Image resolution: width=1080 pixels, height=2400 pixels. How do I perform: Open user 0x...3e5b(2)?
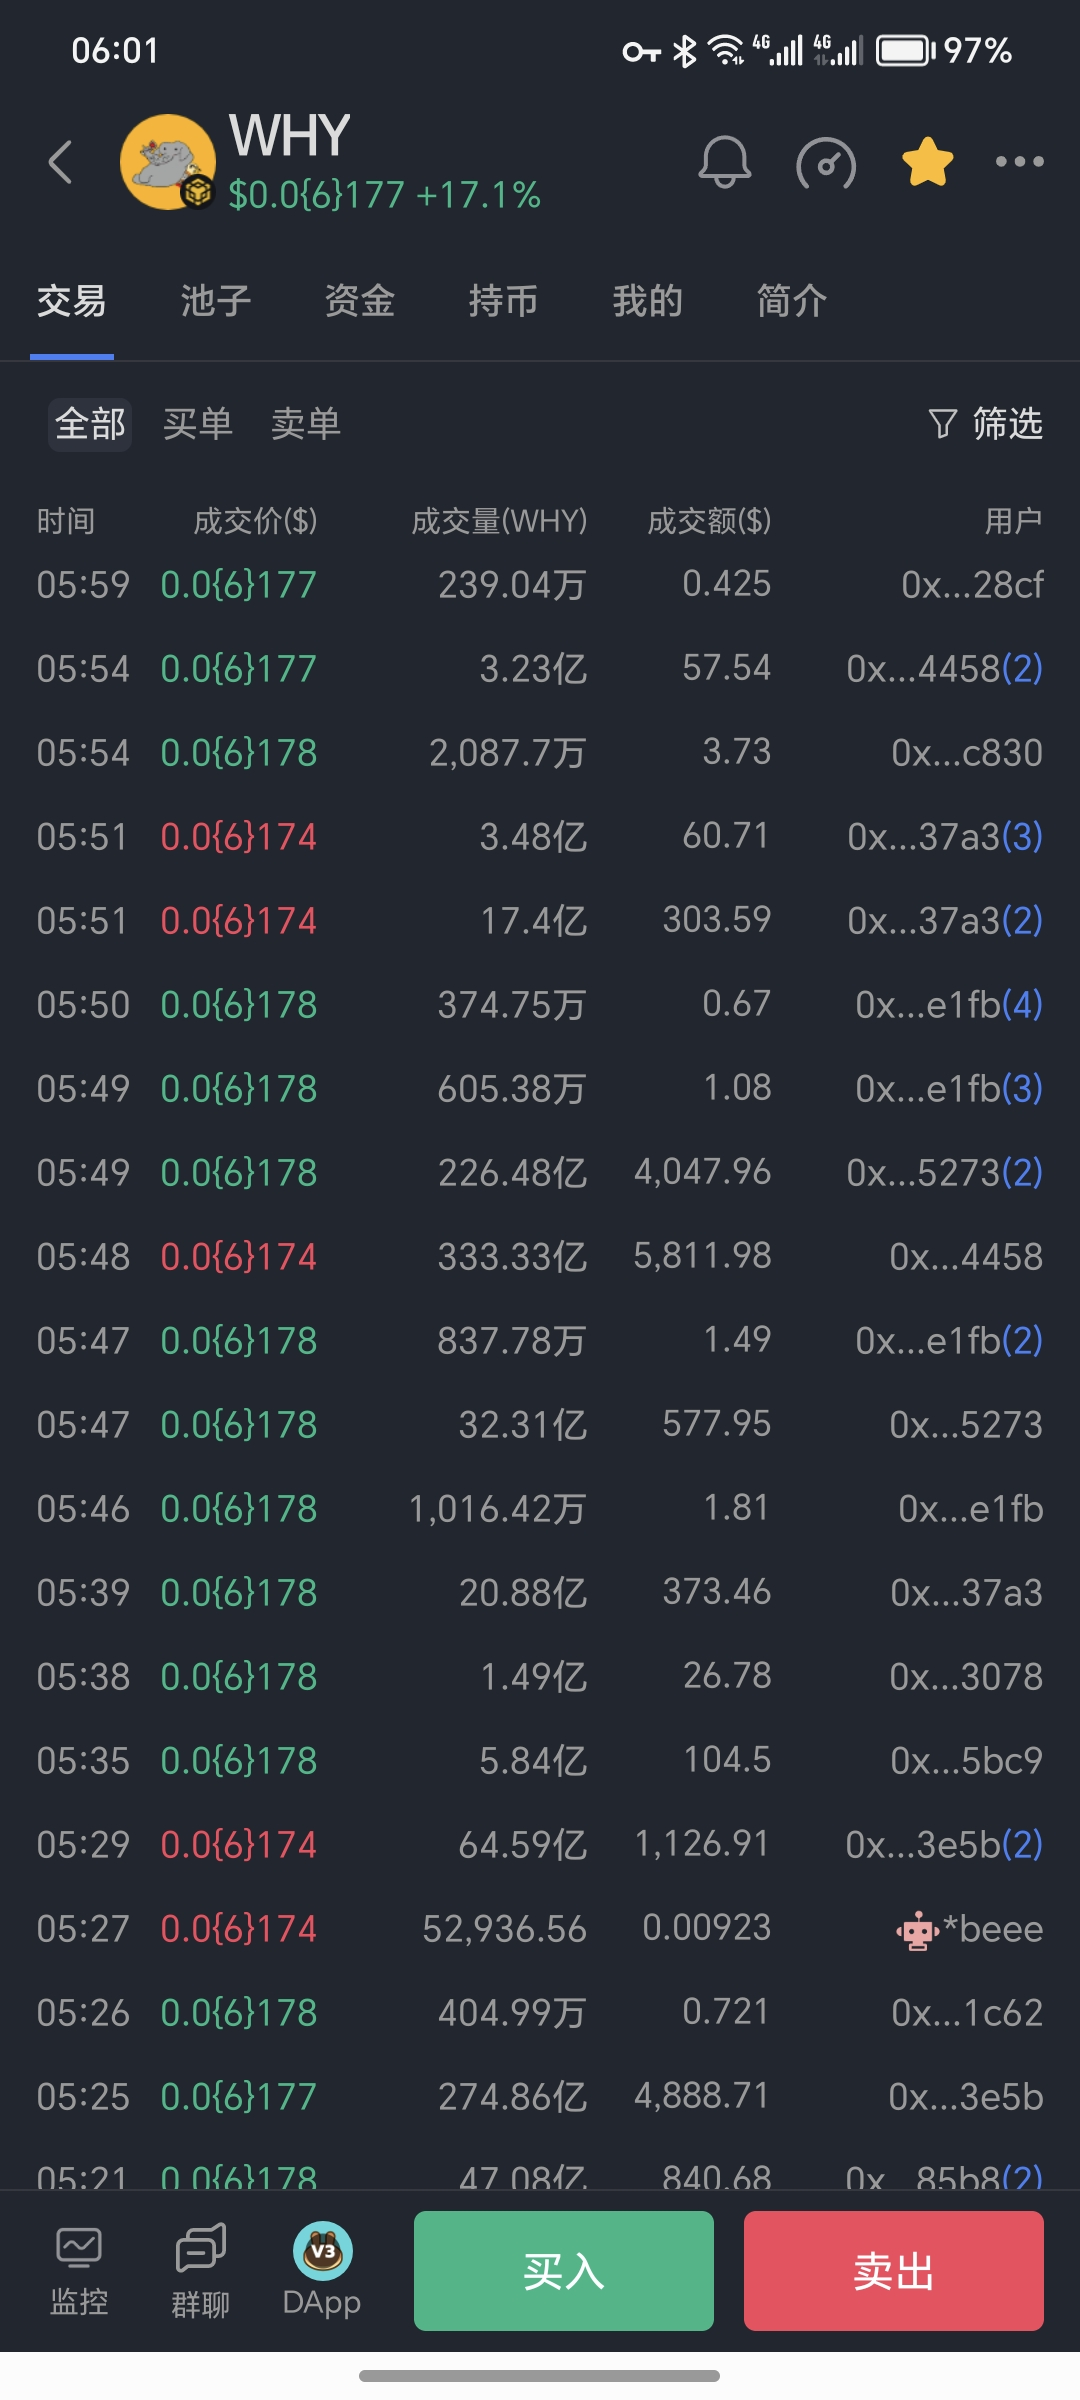tap(944, 1844)
